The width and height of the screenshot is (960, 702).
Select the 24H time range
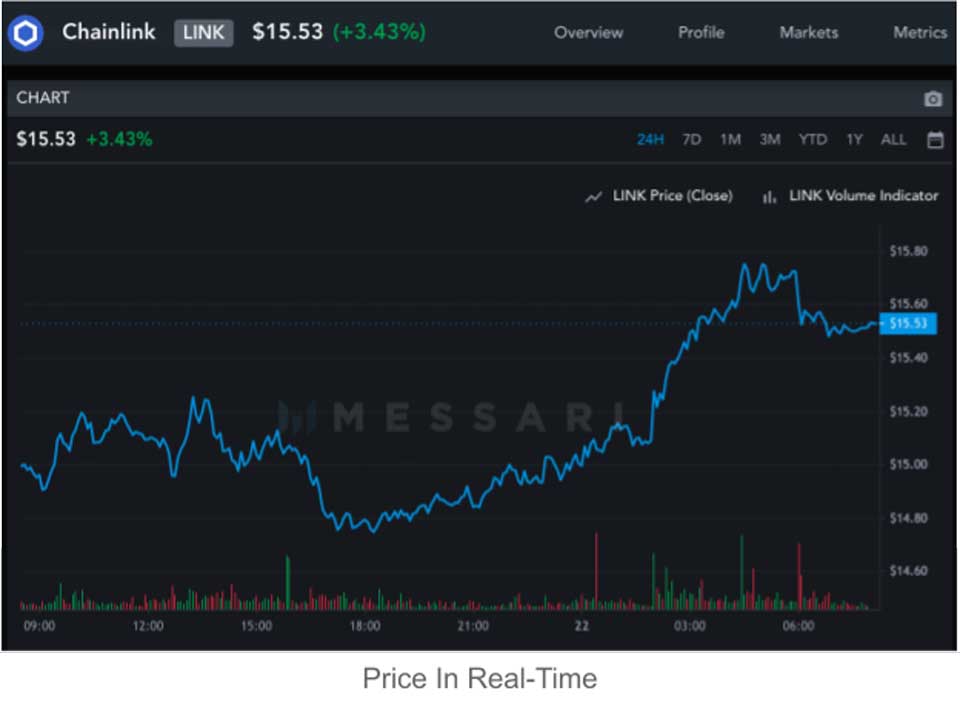pos(650,140)
